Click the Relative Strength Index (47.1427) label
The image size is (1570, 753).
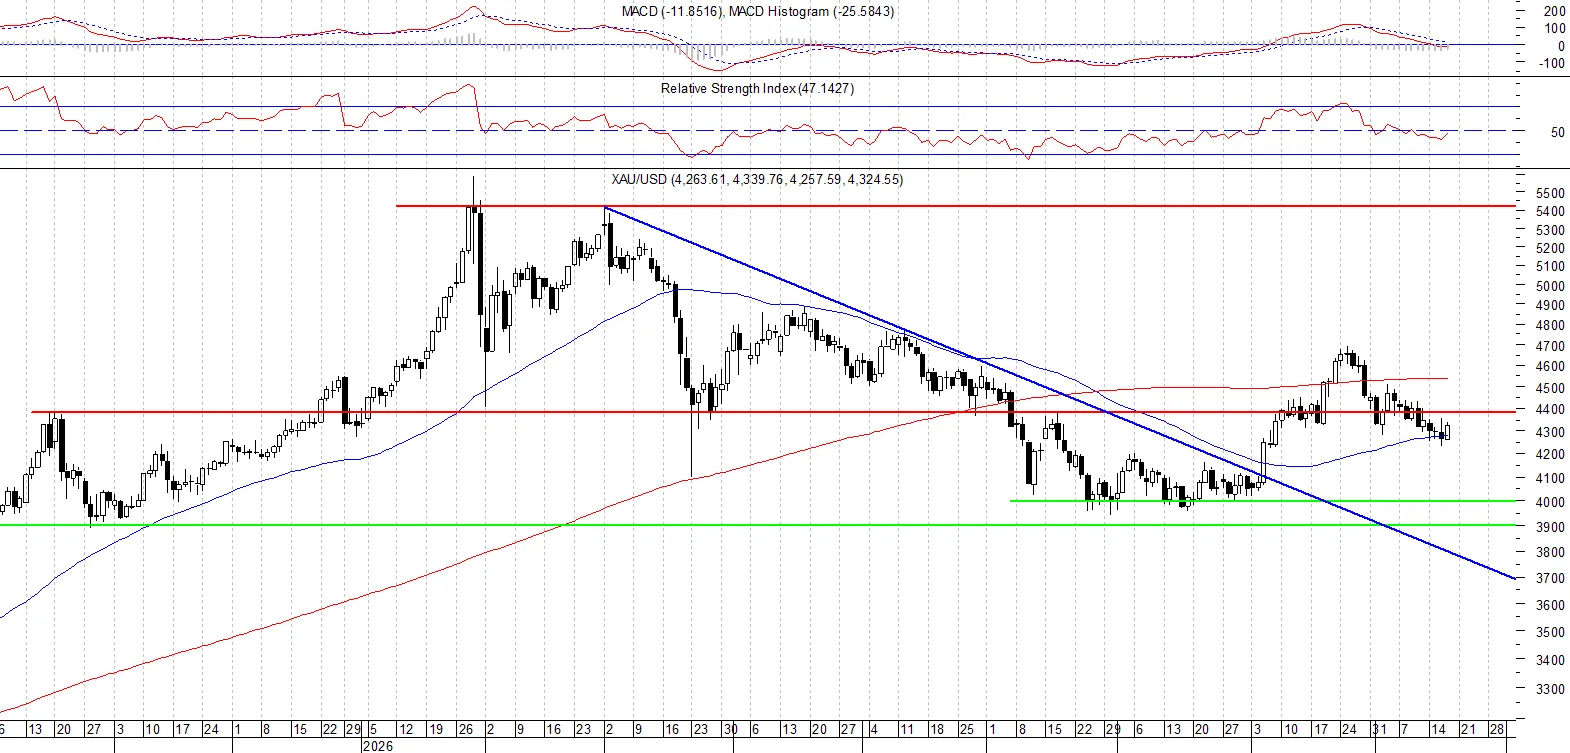[757, 88]
